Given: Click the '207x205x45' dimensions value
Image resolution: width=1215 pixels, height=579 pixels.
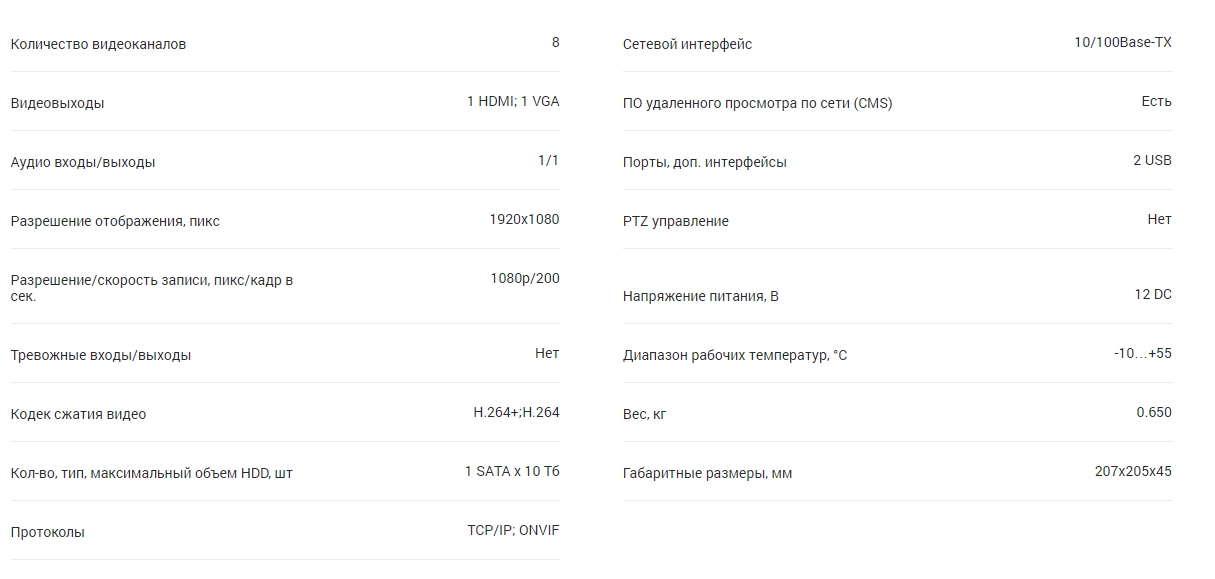Looking at the screenshot, I should pos(1133,471).
